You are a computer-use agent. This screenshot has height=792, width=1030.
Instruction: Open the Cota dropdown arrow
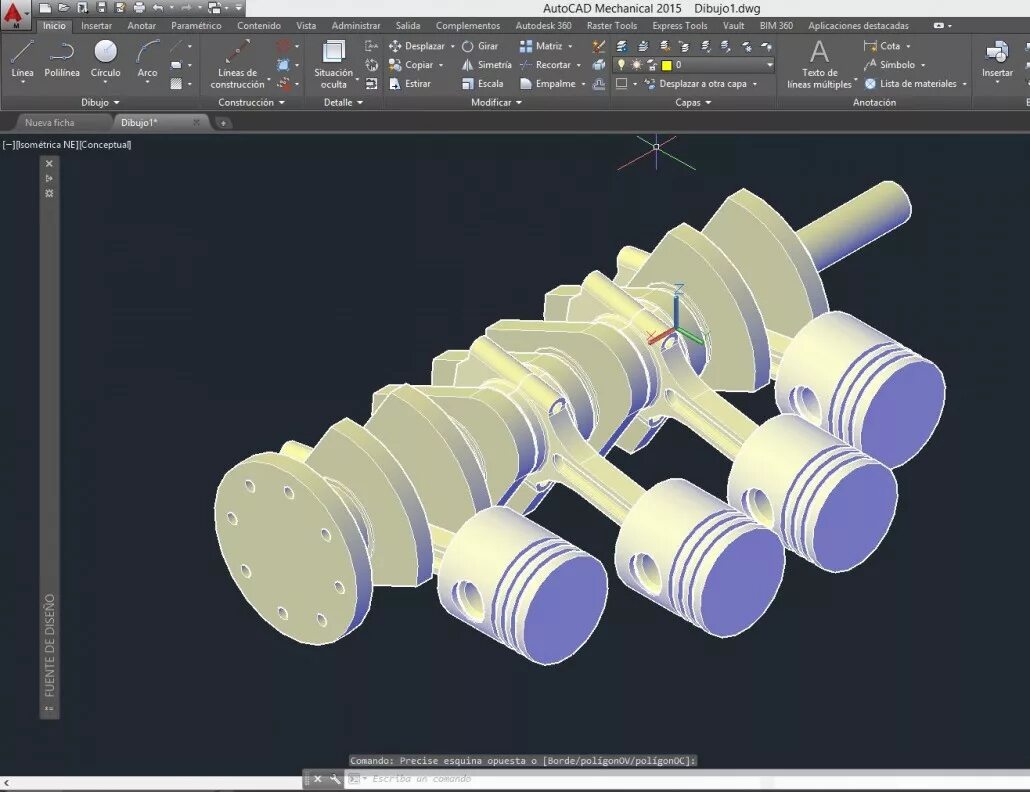(x=908, y=47)
